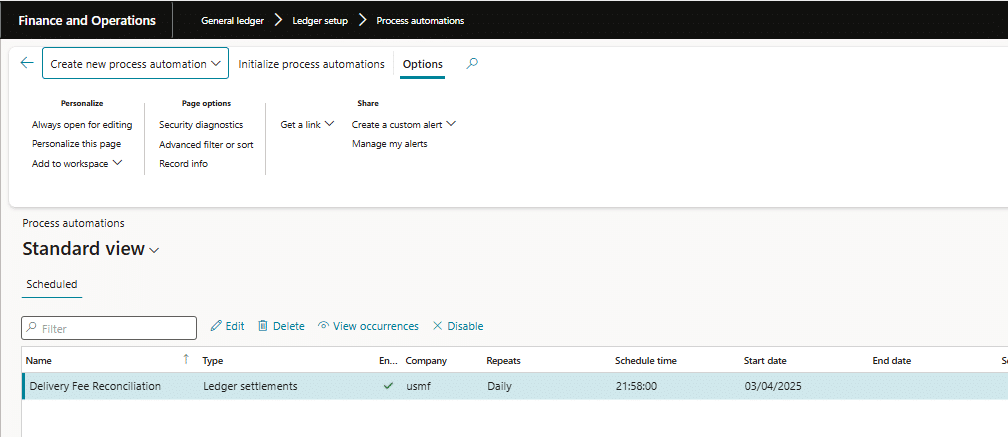Screen dimensions: 1008x437
Task: Click the 21:58:00 schedule time cell
Action: click(x=634, y=386)
